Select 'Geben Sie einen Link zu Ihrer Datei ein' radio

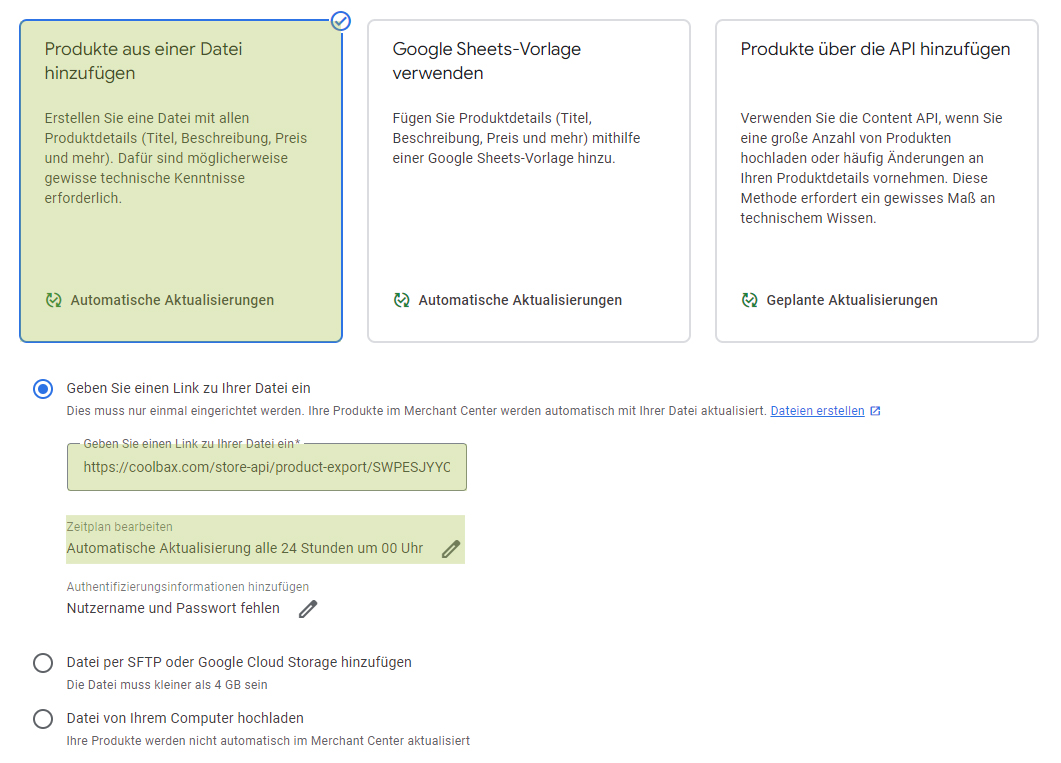coord(43,389)
